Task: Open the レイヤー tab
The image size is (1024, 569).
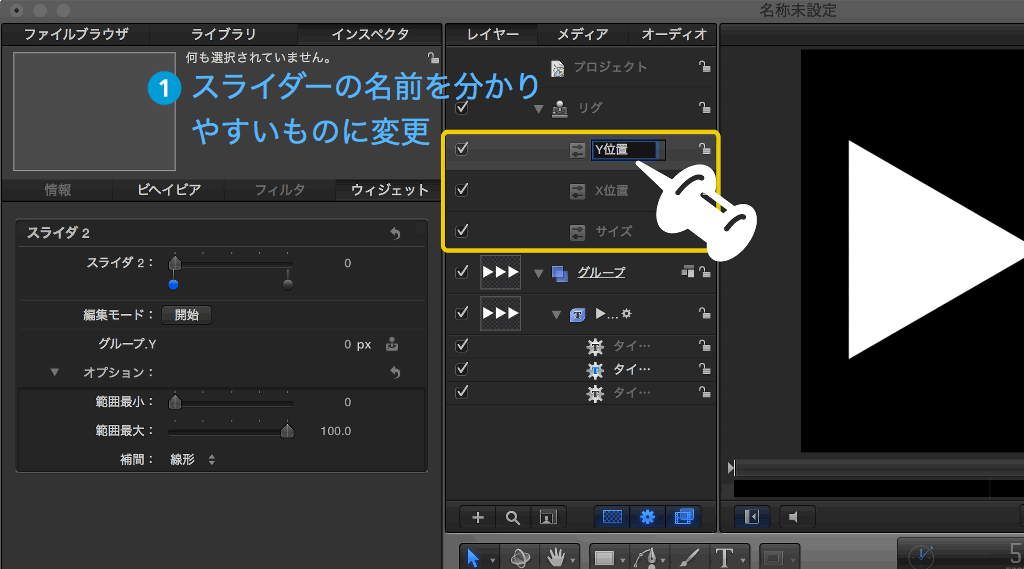Action: point(492,34)
